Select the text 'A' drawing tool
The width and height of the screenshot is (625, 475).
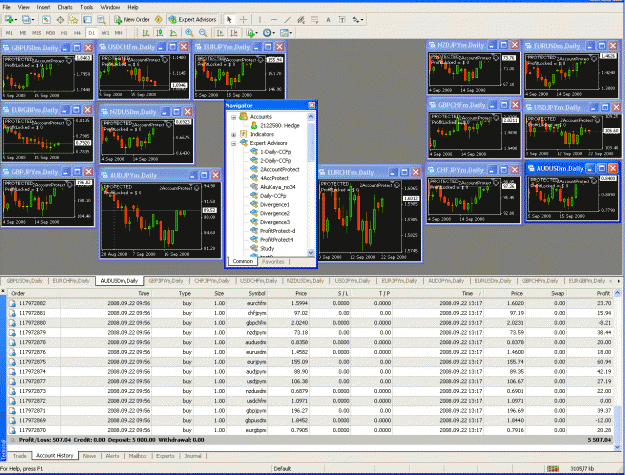click(328, 20)
